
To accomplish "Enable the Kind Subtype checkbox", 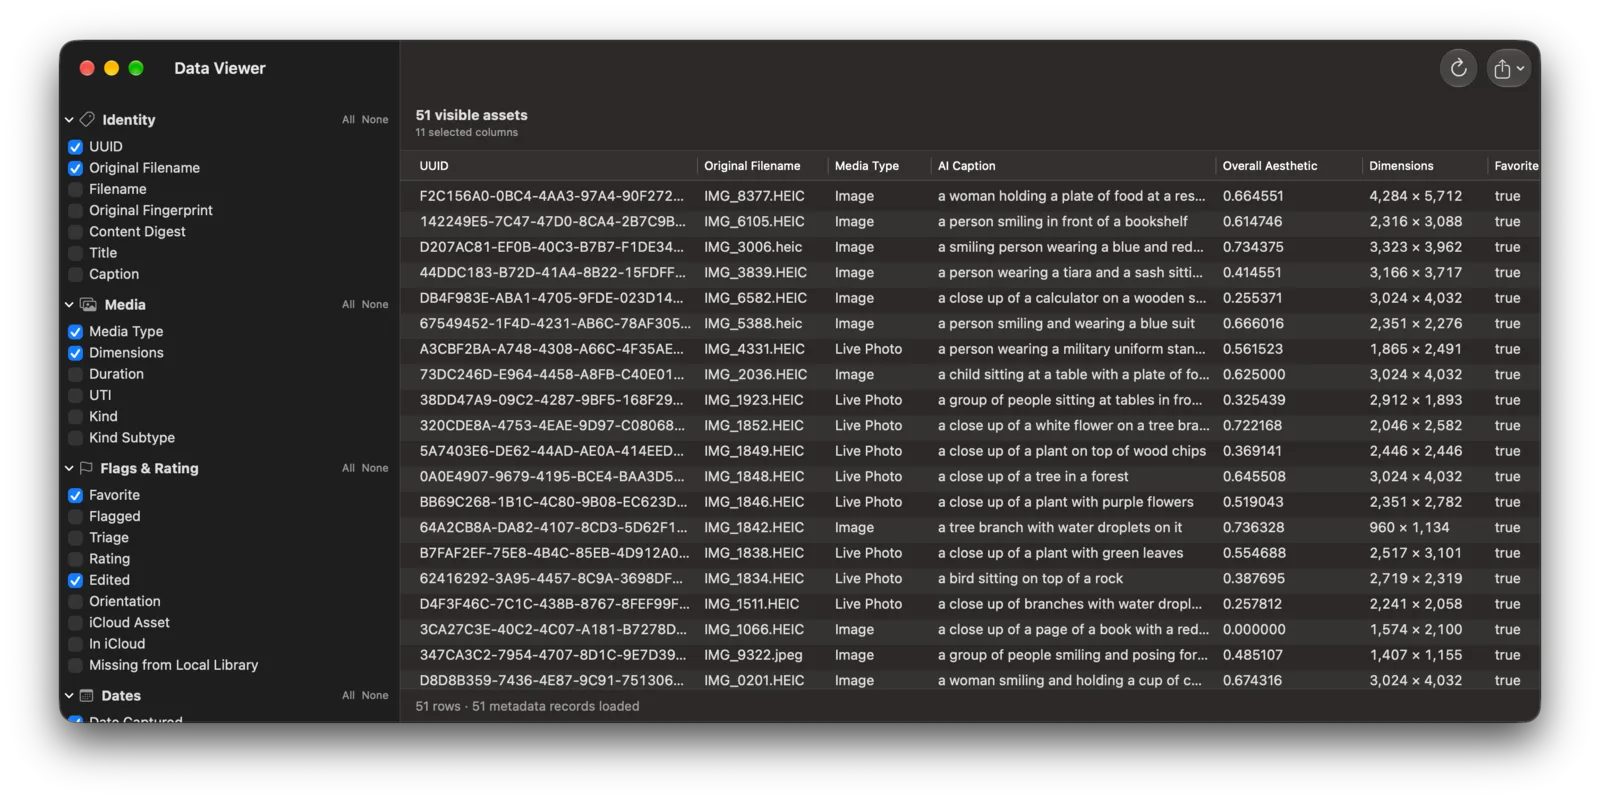I will [75, 438].
